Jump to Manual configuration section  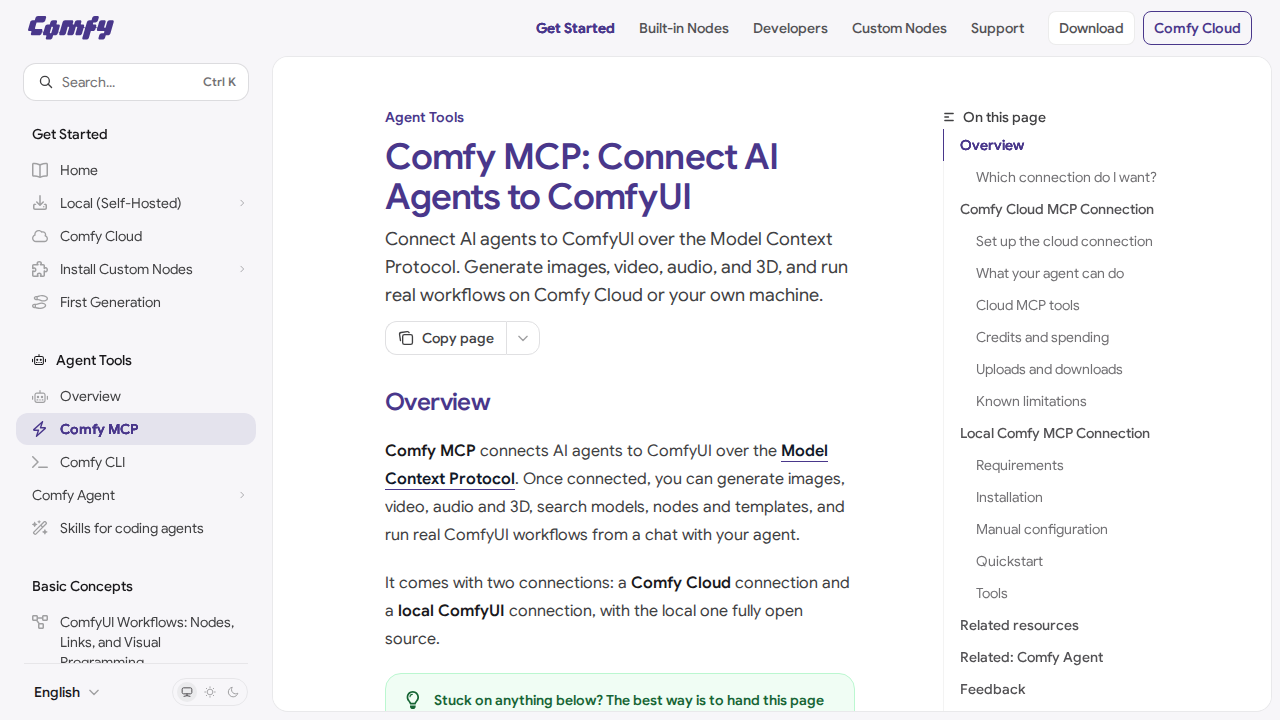[1042, 529]
